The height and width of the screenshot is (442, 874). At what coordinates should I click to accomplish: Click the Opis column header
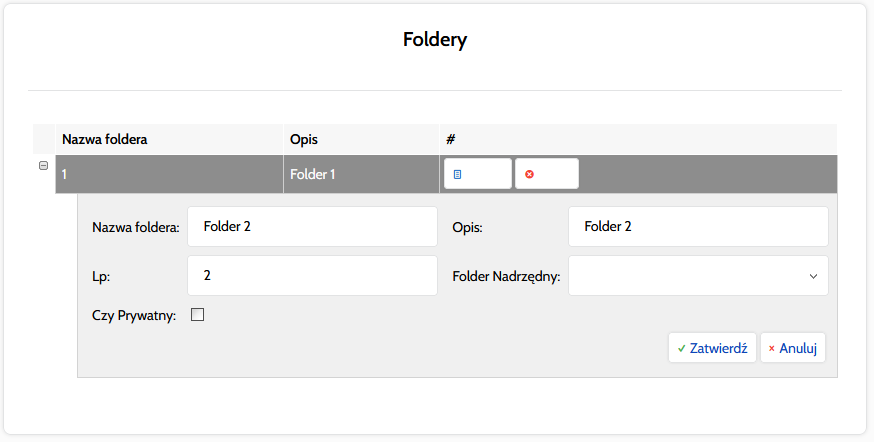click(x=304, y=139)
